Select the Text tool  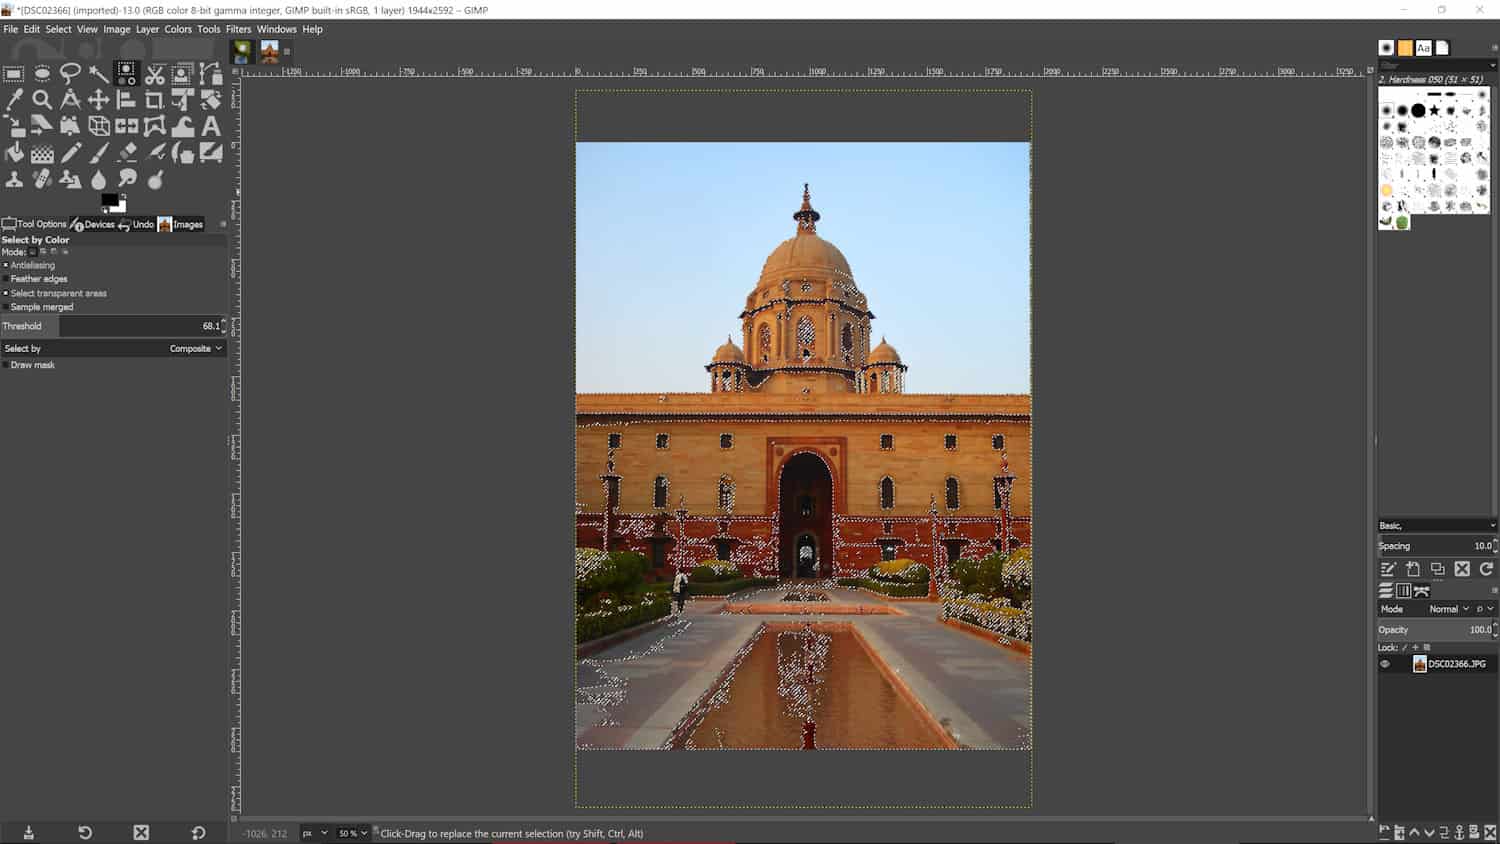point(210,126)
